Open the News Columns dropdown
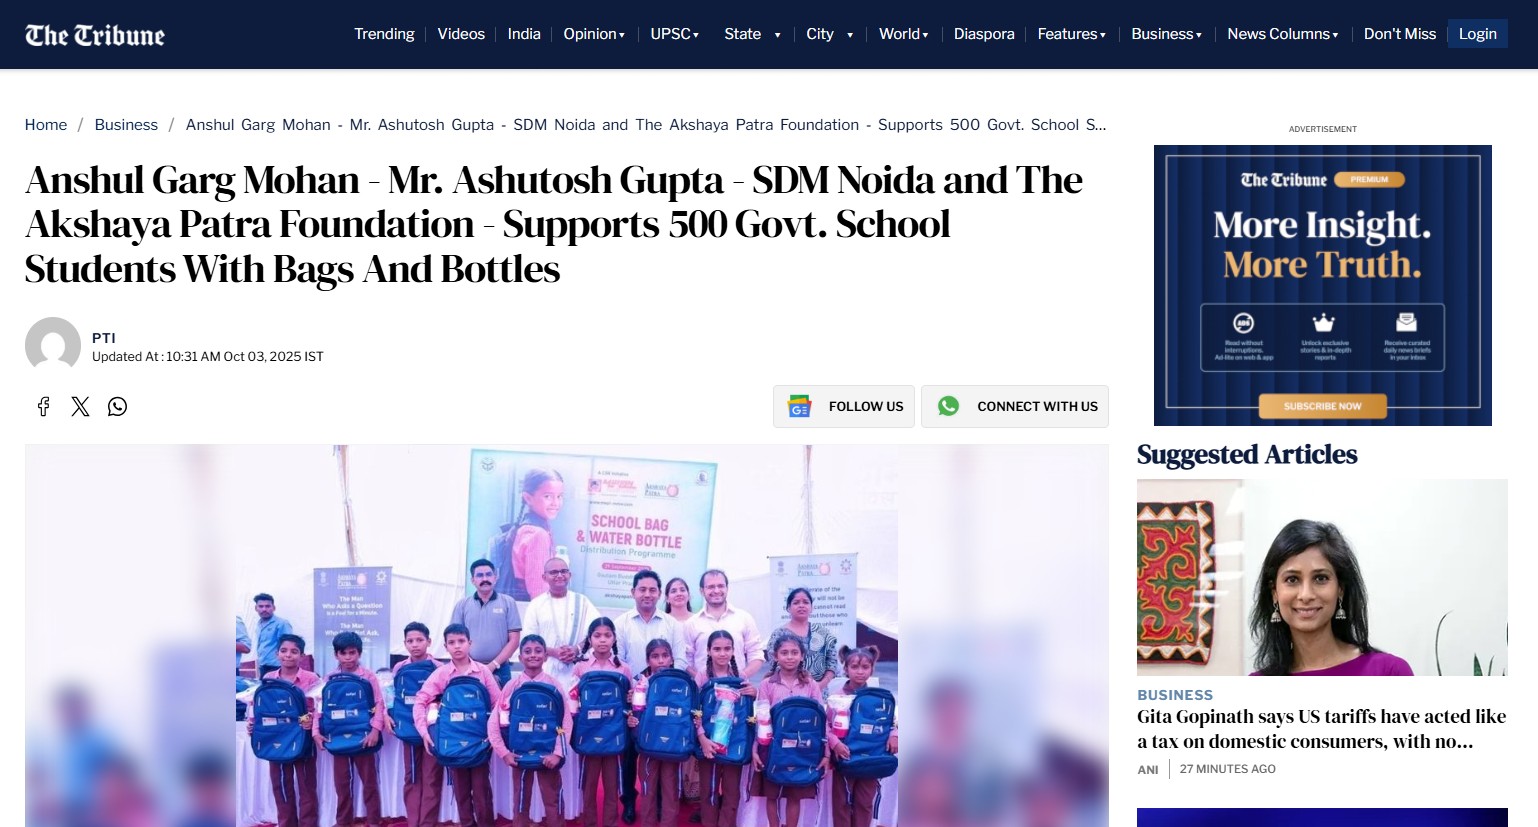This screenshot has height=827, width=1538. pos(1283,34)
